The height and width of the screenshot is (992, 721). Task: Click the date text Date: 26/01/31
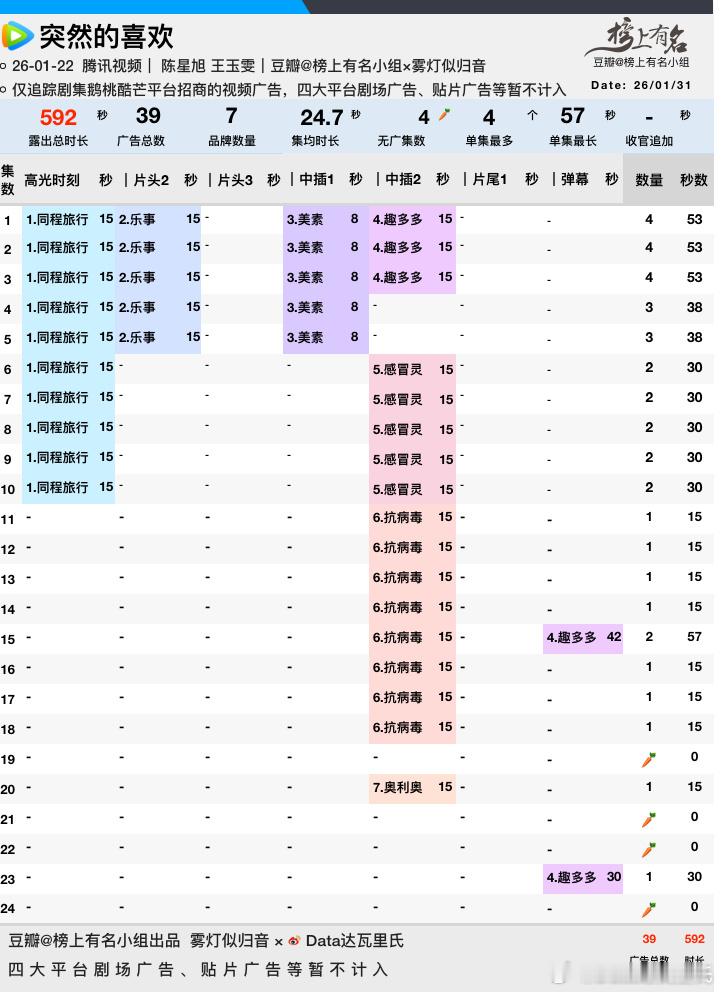641,85
